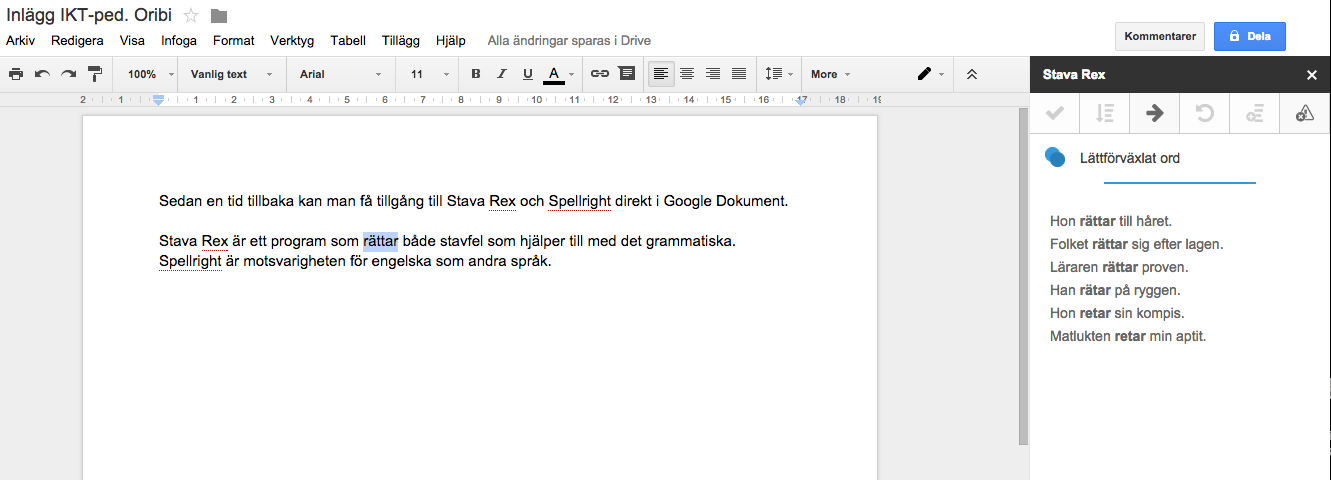
Task: Expand the More toolbar options
Action: [x=830, y=74]
